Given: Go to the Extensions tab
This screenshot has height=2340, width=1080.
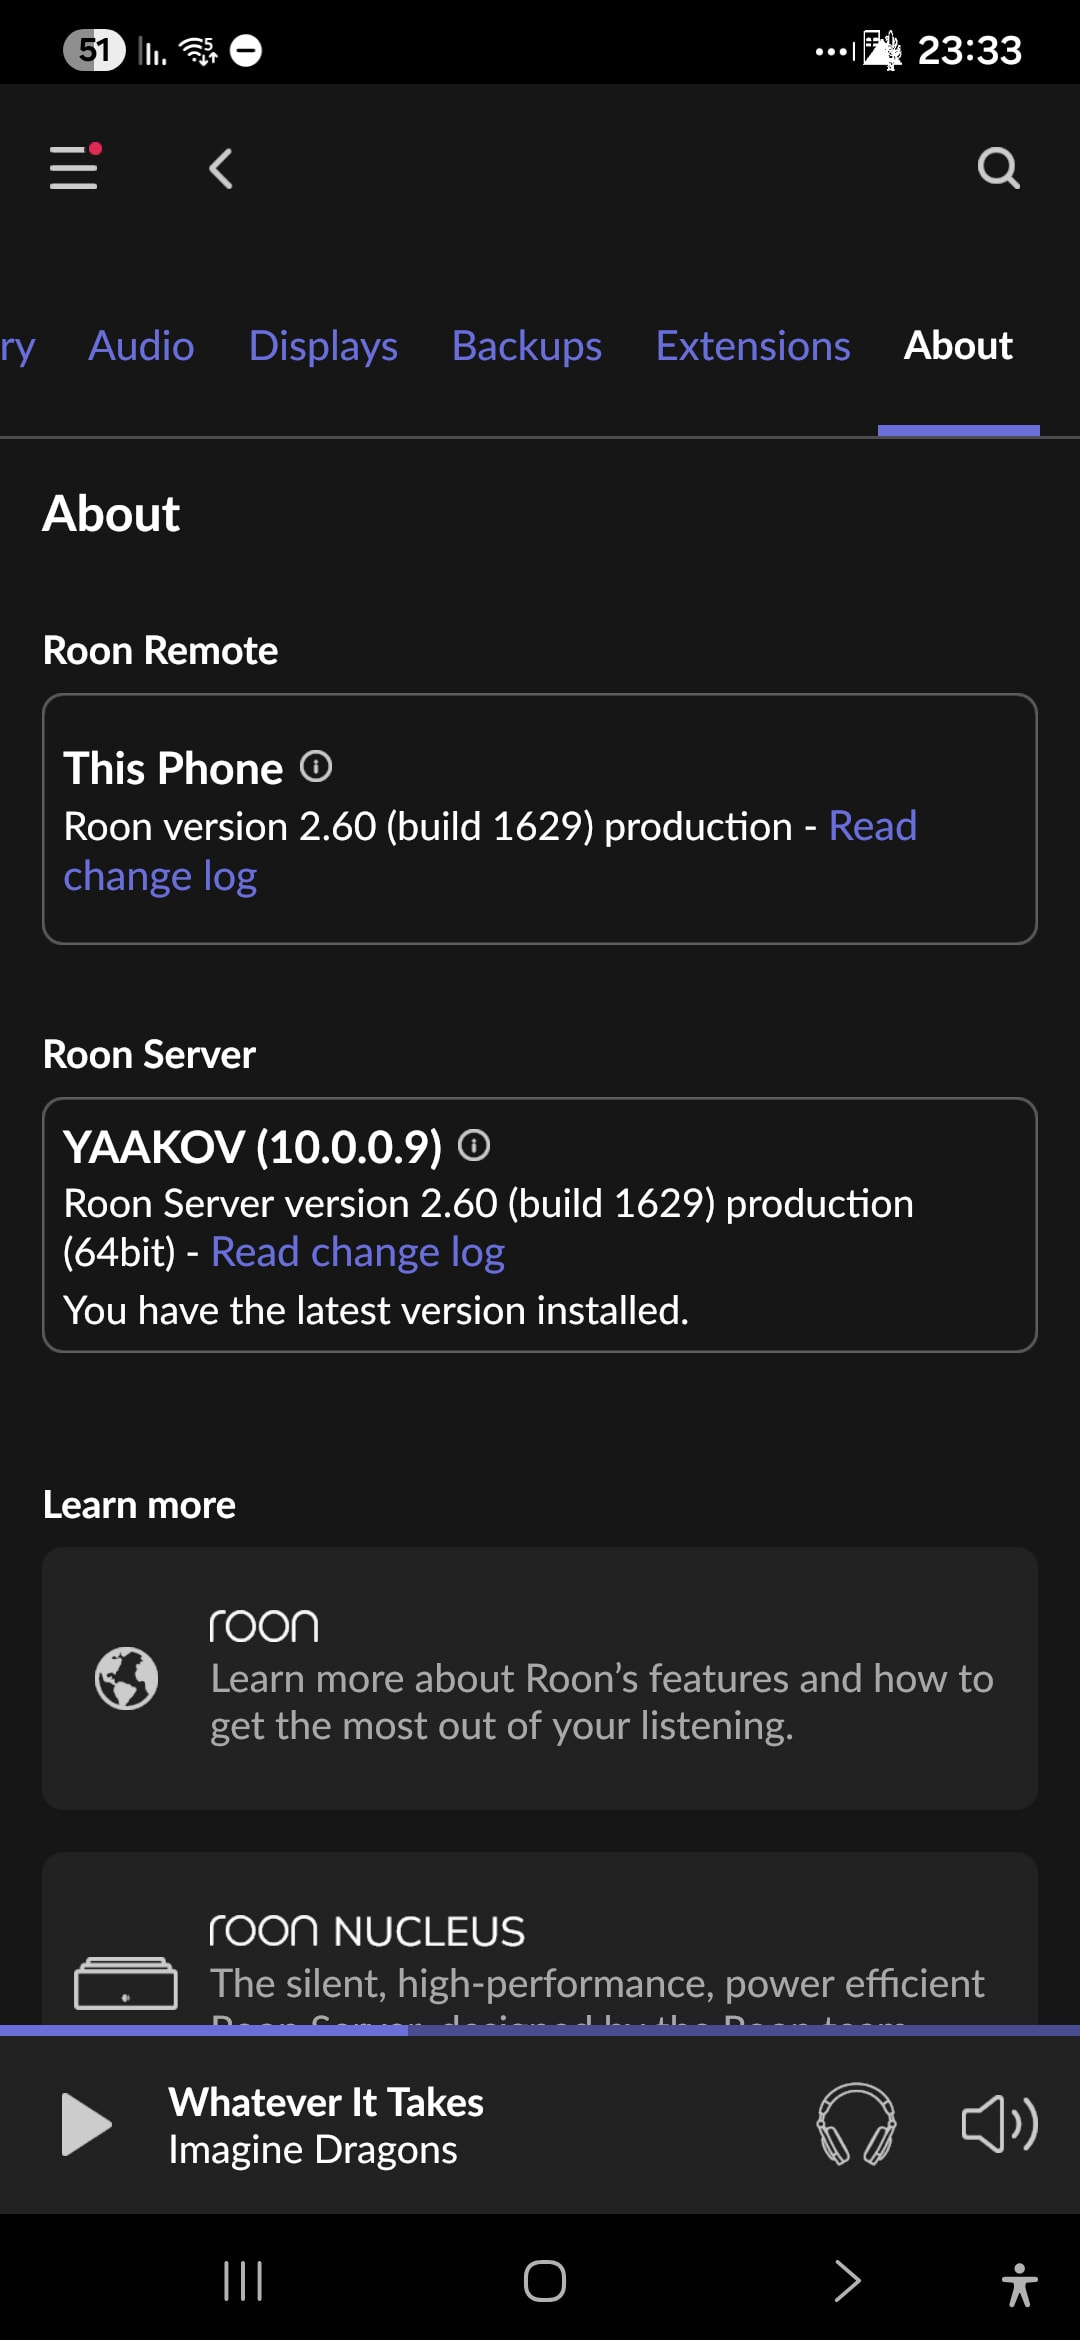Looking at the screenshot, I should click(753, 346).
